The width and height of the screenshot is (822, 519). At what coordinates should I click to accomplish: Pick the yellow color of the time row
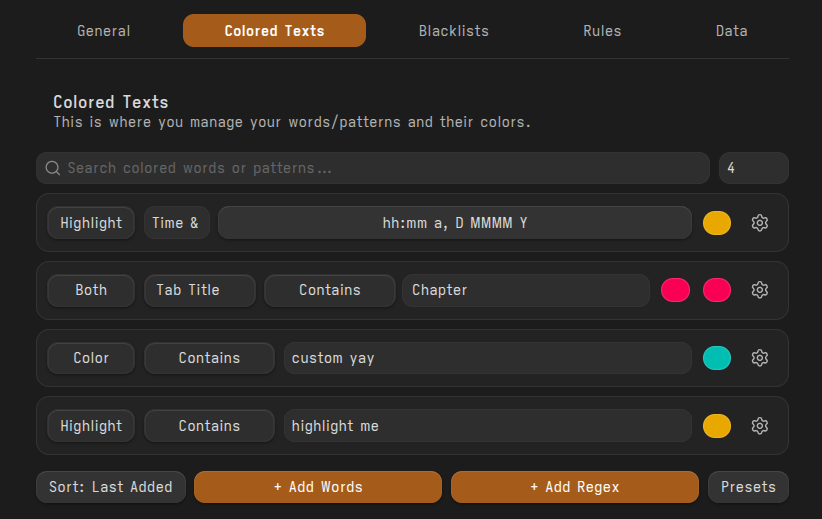(717, 223)
